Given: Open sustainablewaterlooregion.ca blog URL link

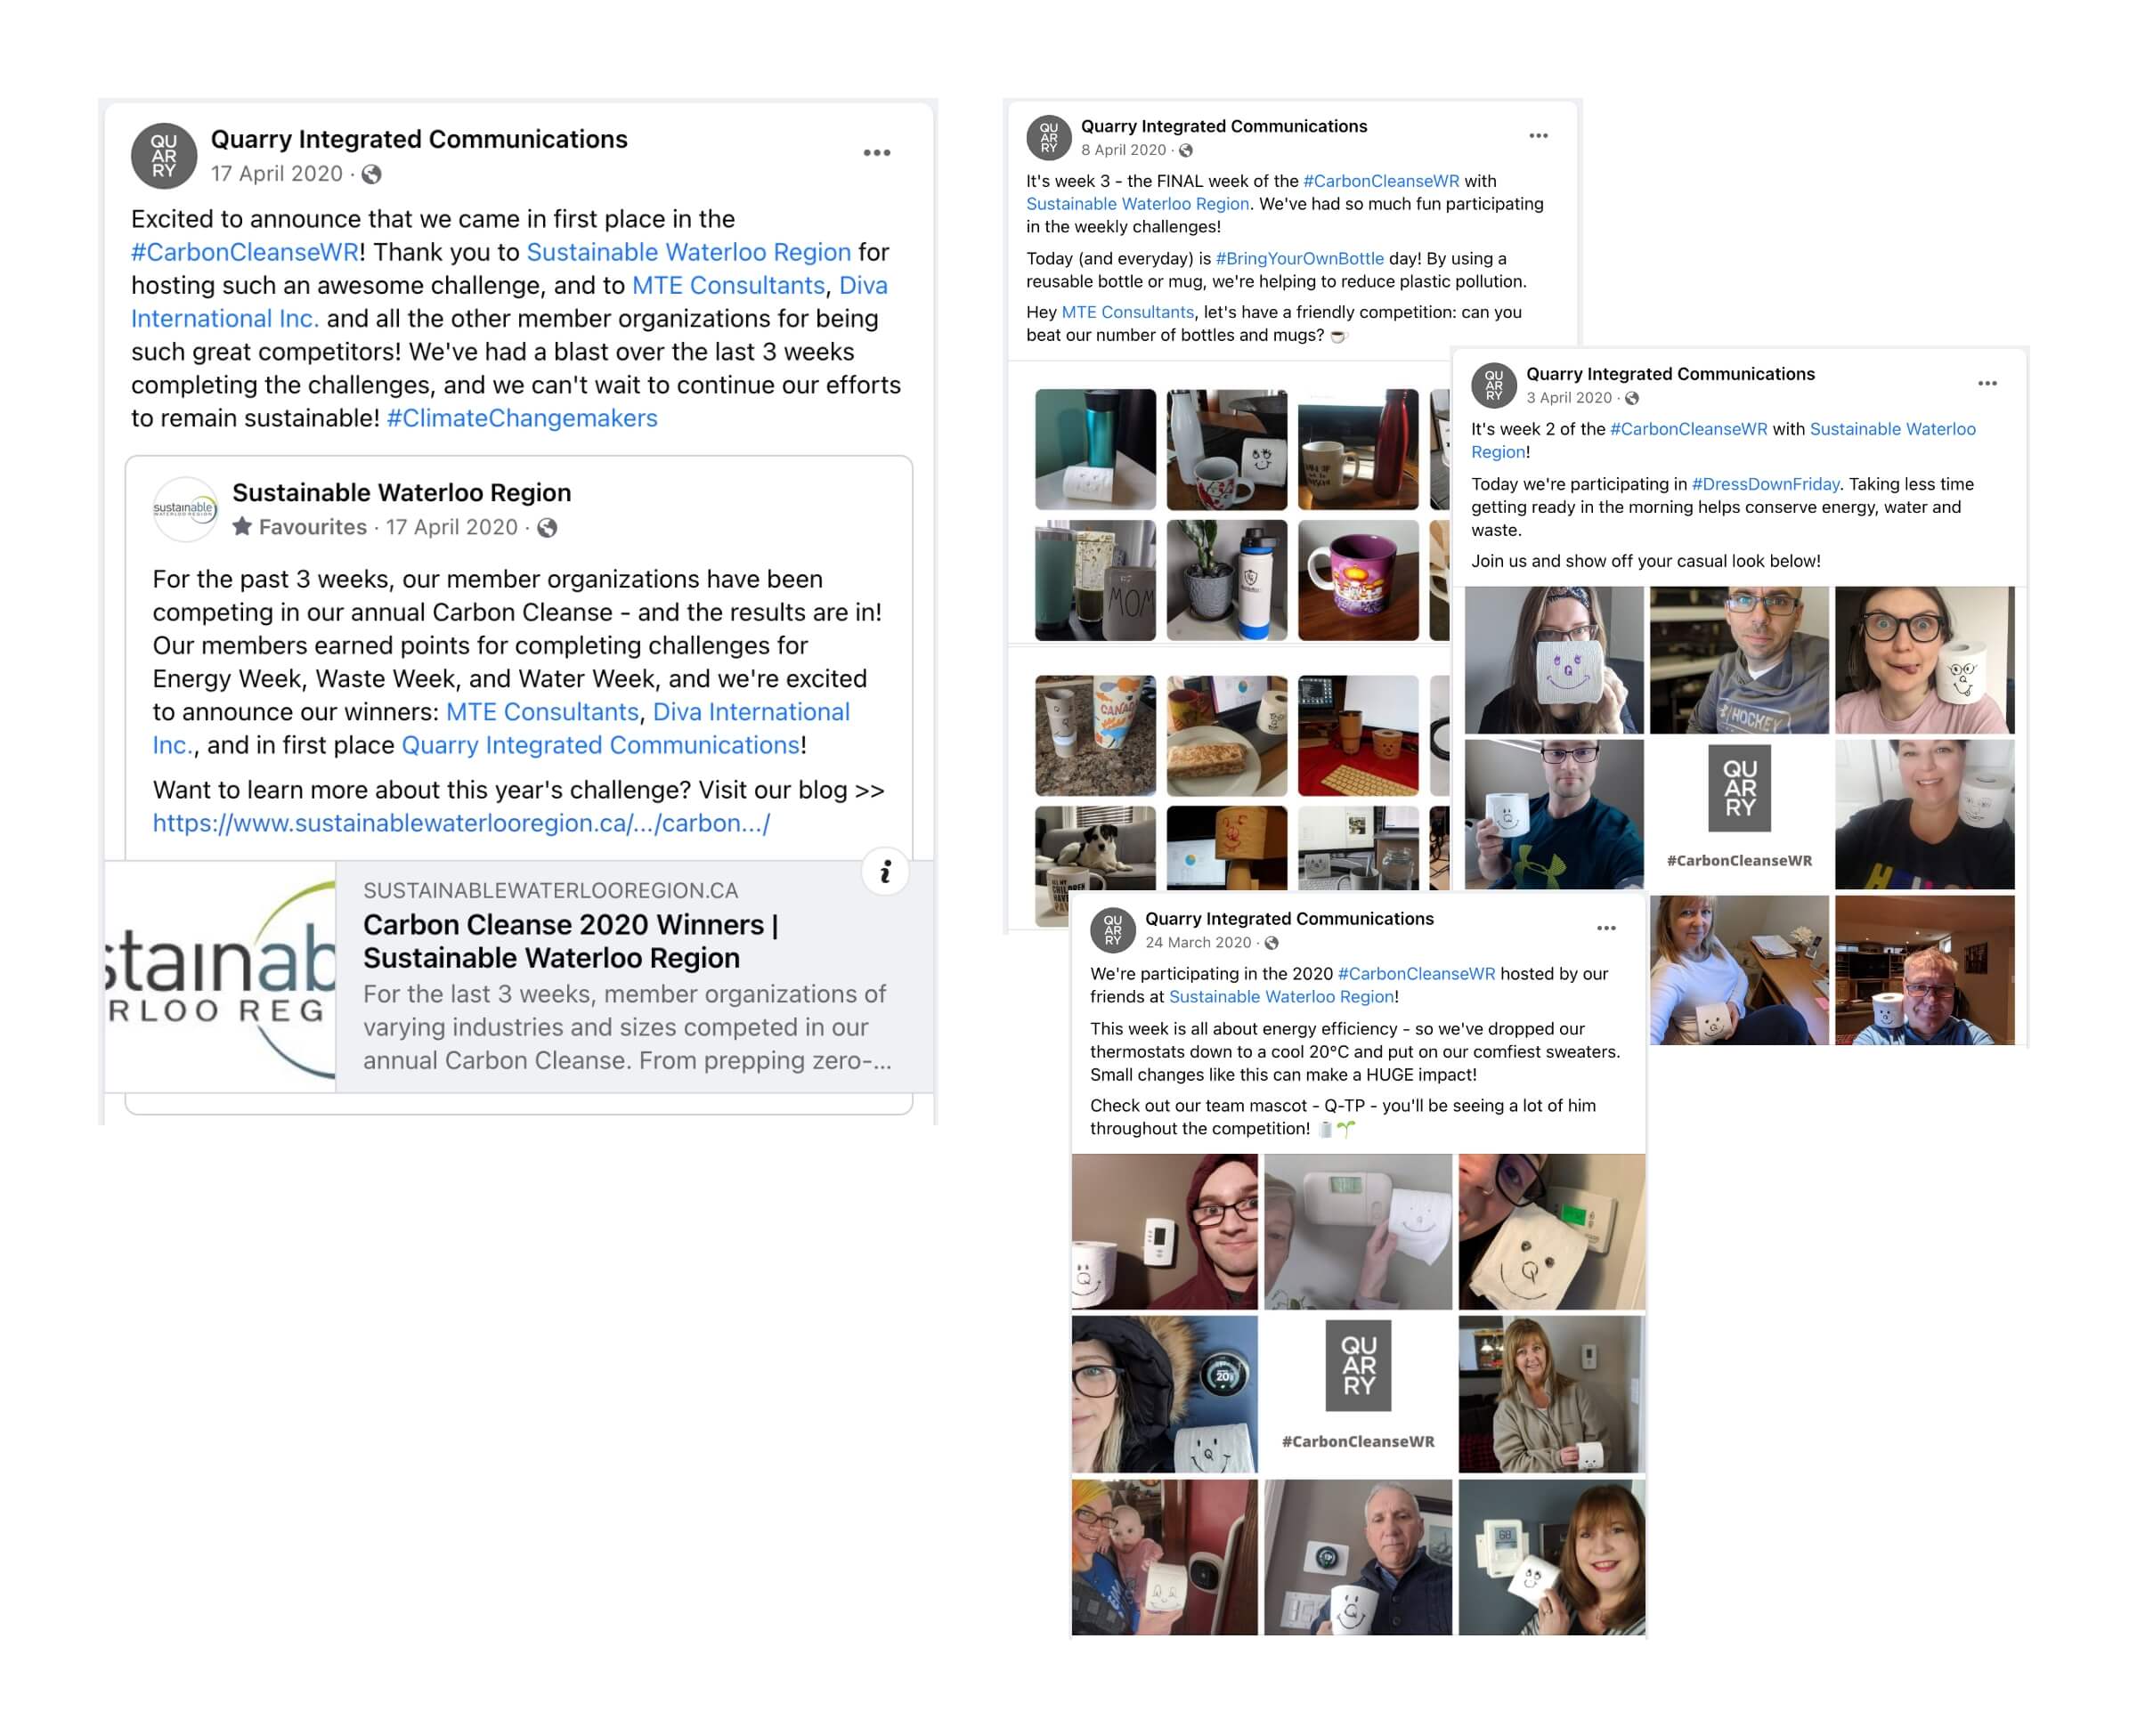Looking at the screenshot, I should pyautogui.click(x=461, y=823).
